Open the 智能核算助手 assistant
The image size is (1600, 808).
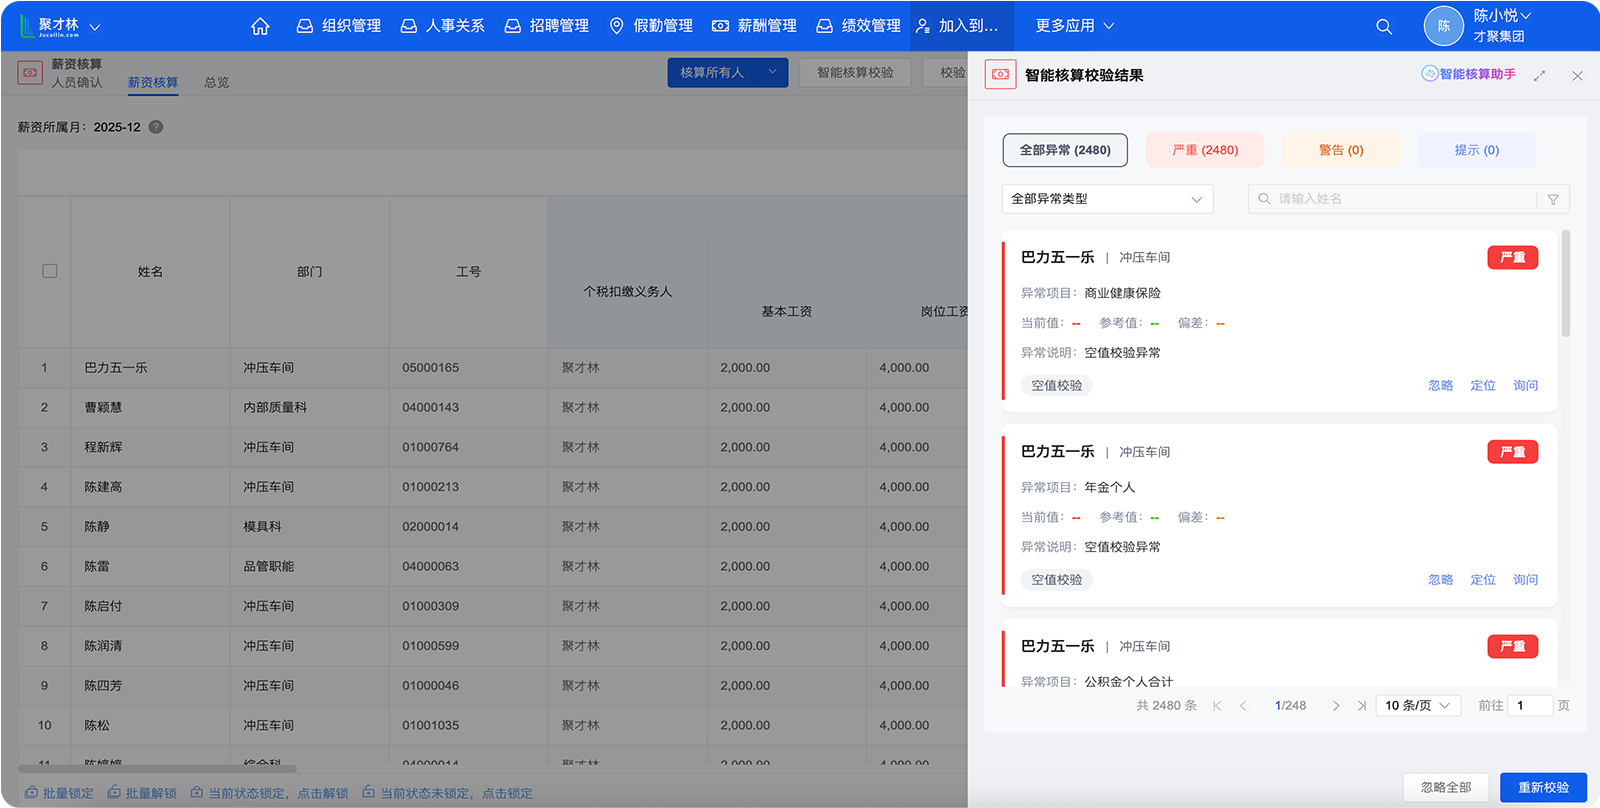tap(1468, 74)
